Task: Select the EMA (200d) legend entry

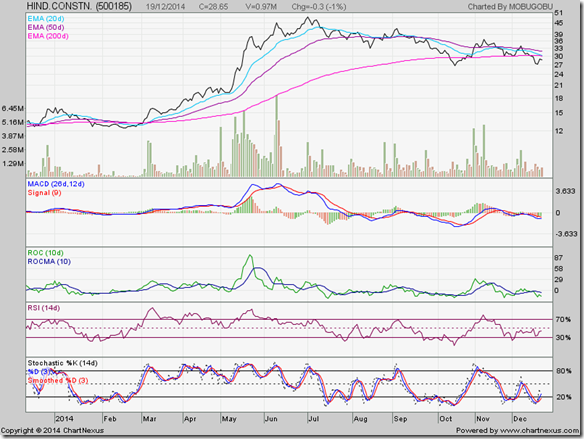Action: pos(48,36)
